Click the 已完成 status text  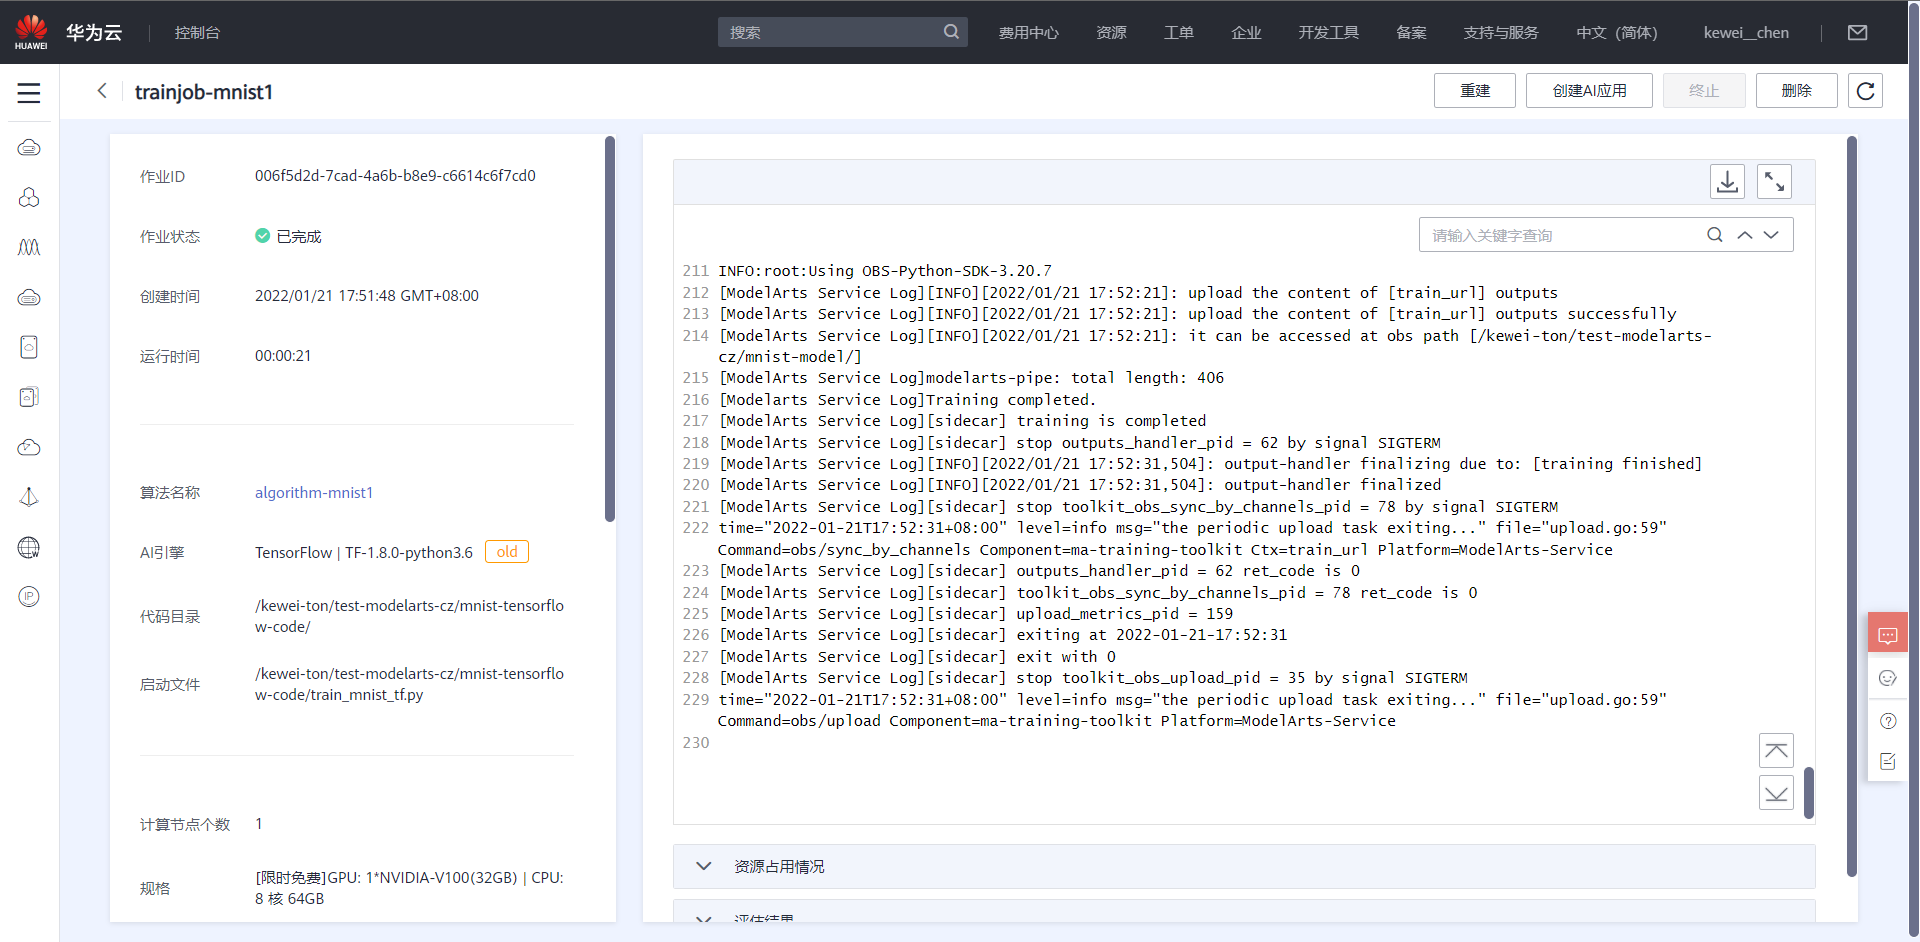tap(299, 236)
